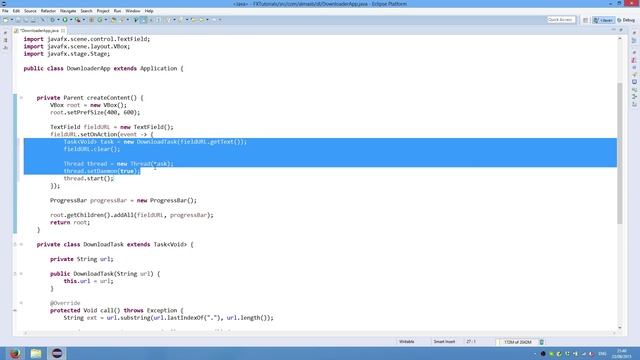640x360 pixels.
Task: Toggle Mark Occurrences highlighted toolbar button
Action: (144, 20)
